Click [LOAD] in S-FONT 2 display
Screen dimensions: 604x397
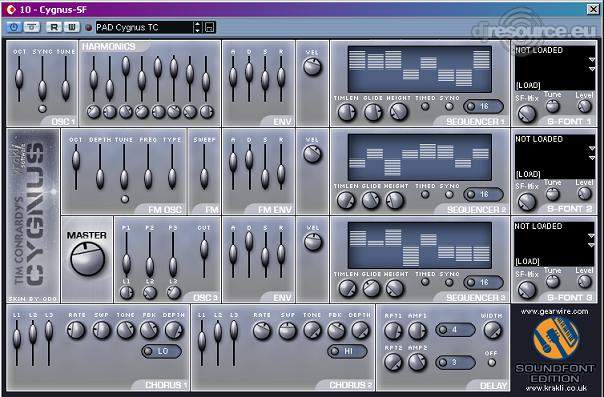tap(528, 174)
